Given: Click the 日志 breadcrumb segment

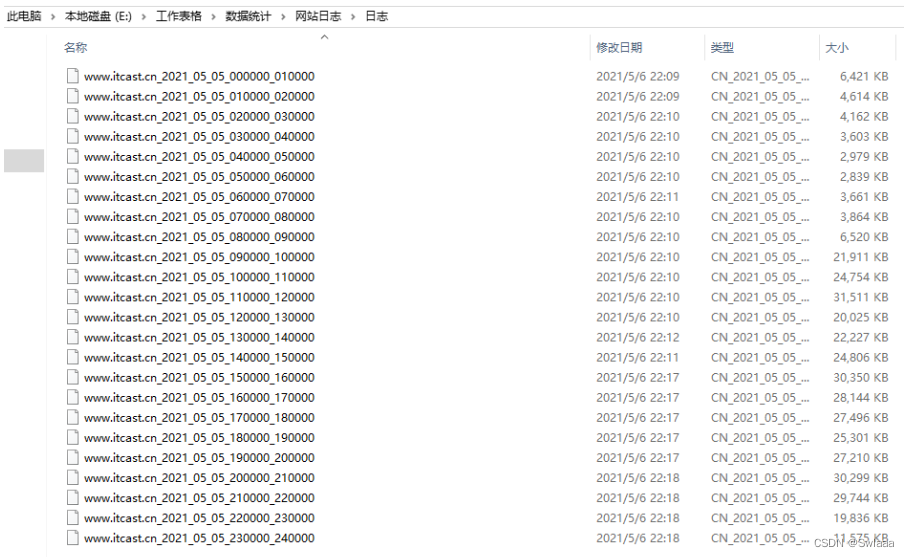Looking at the screenshot, I should click(x=376, y=16).
